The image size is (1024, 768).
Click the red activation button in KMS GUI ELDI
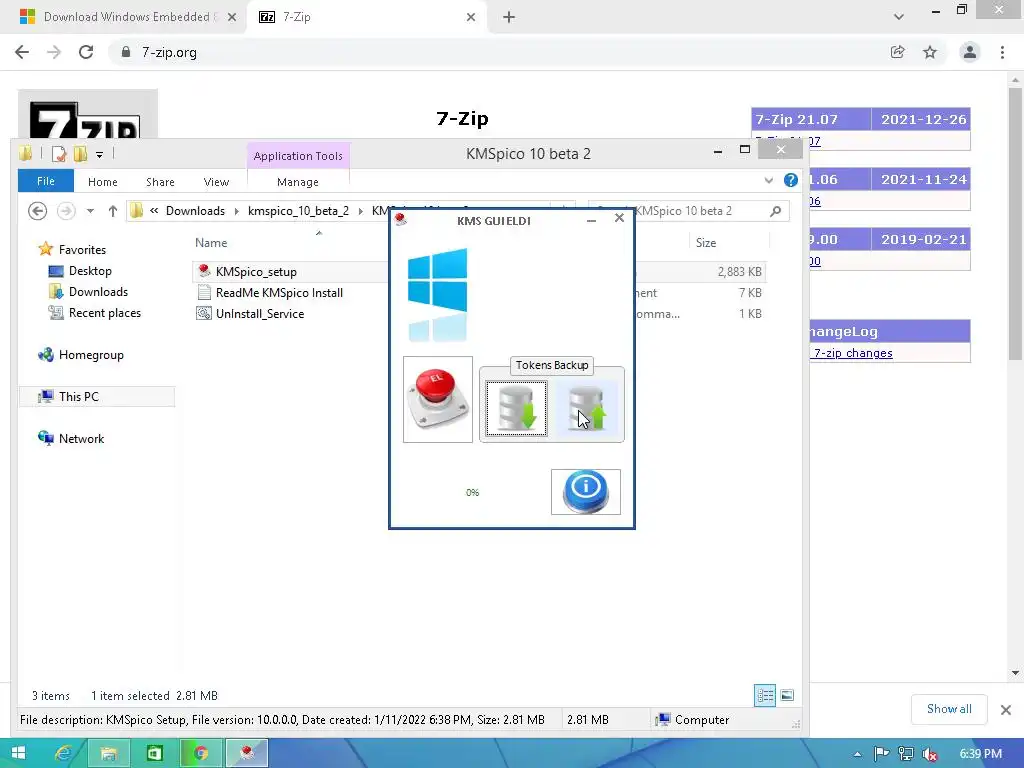click(438, 399)
